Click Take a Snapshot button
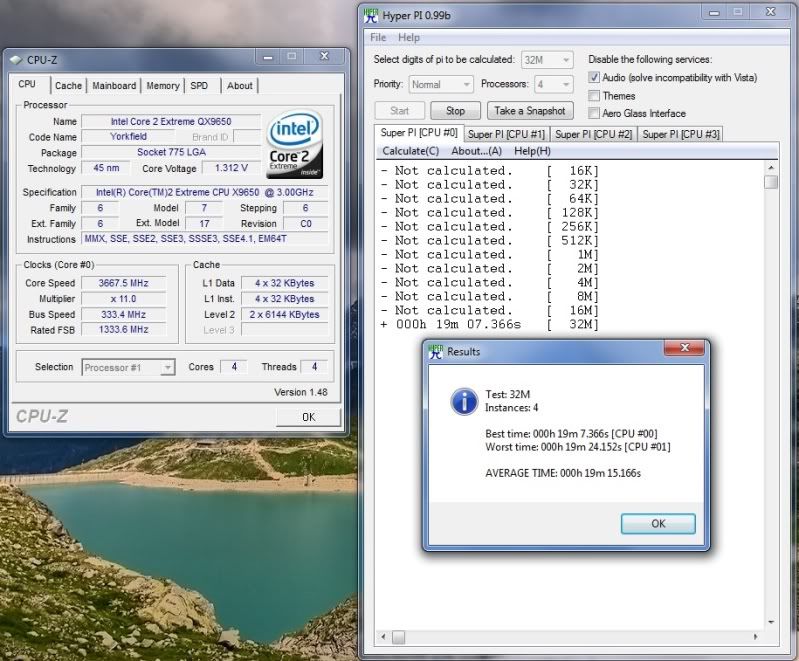799x661 pixels. (529, 111)
